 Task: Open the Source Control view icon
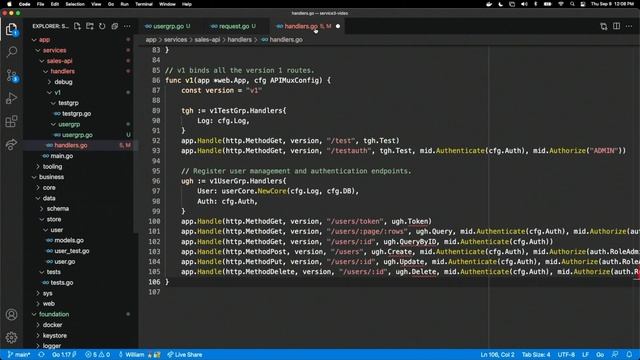(x=11, y=76)
